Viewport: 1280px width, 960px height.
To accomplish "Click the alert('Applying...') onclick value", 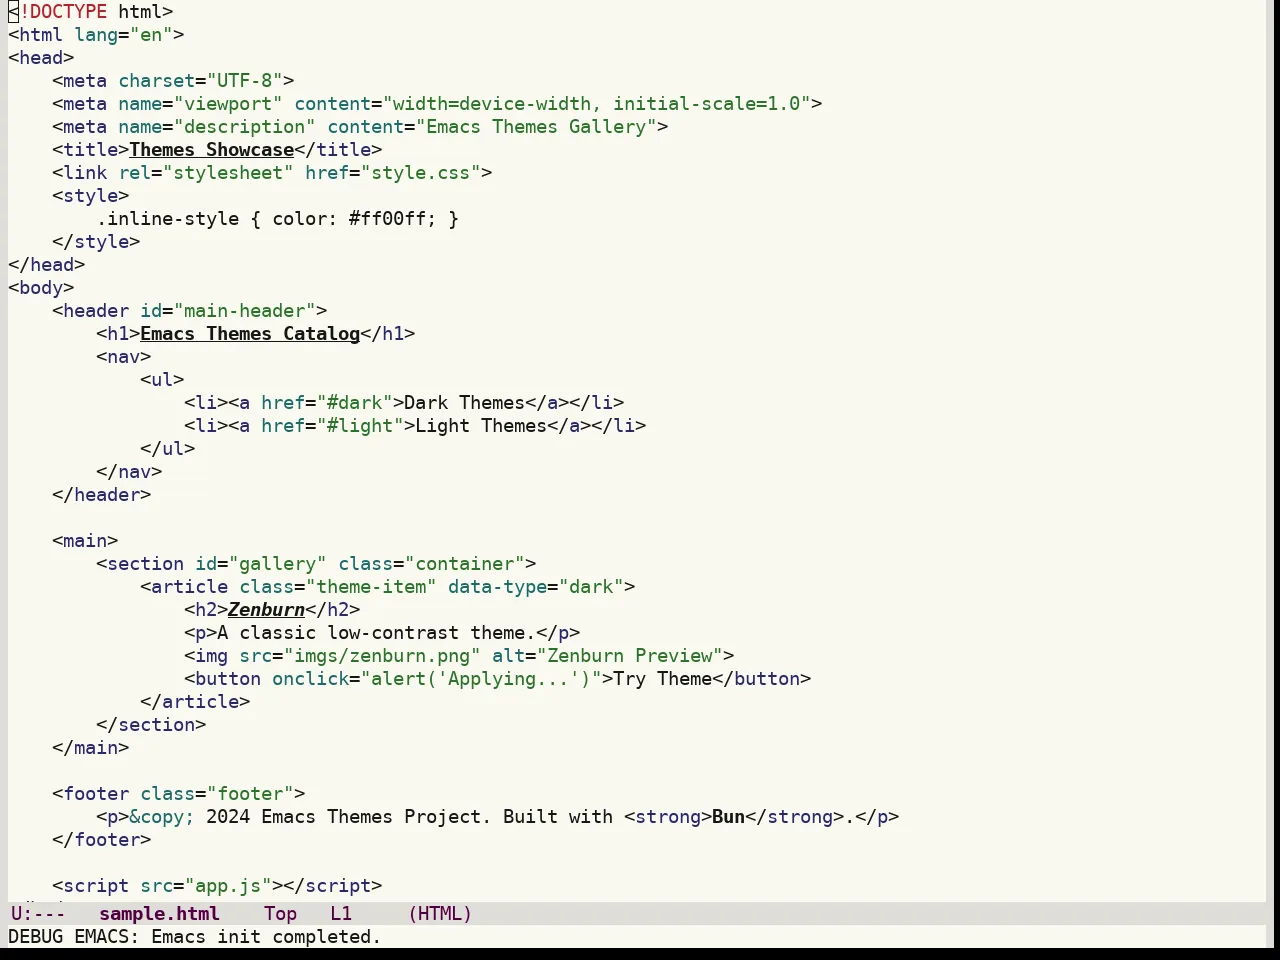I will pyautogui.click(x=481, y=679).
